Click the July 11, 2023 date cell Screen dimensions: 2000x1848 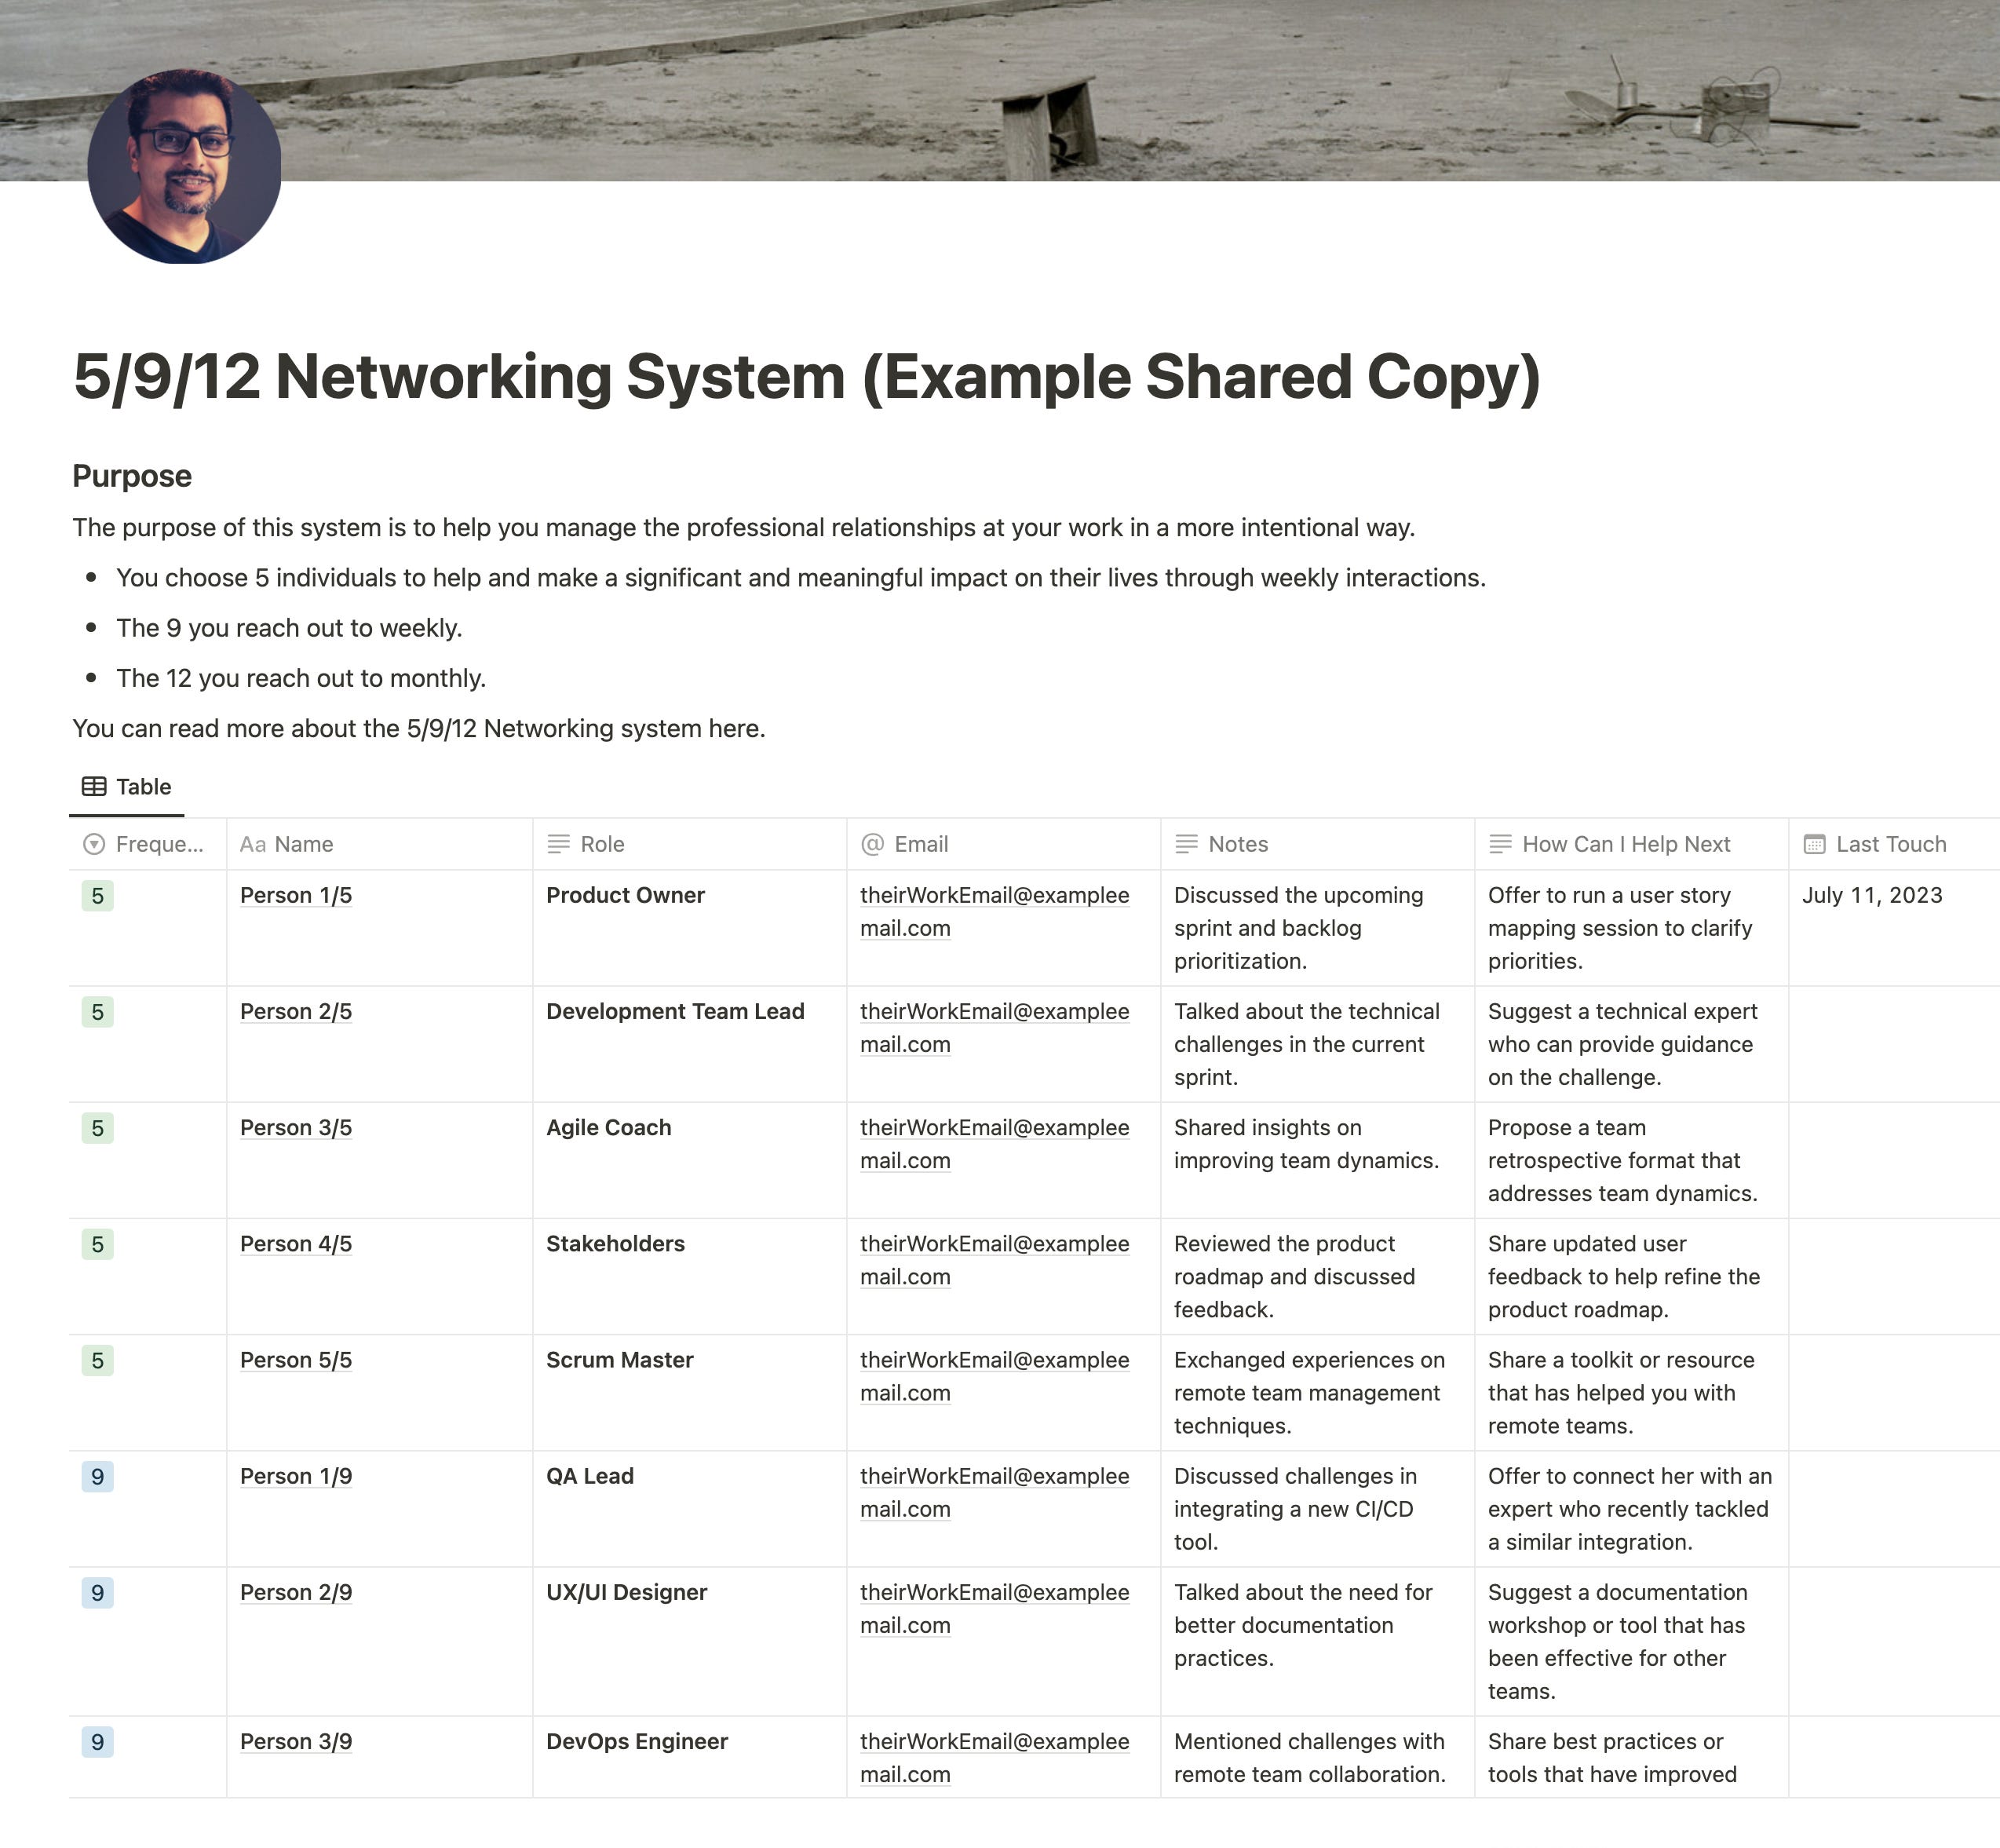pyautogui.click(x=1871, y=895)
